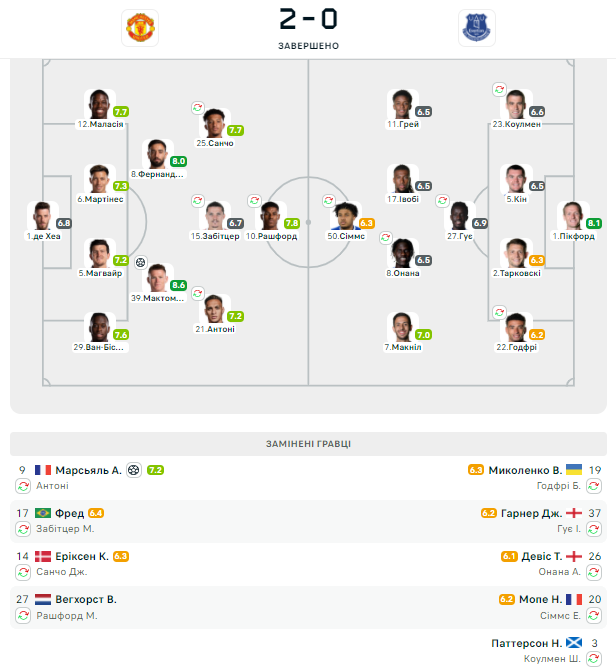The width and height of the screenshot is (616, 672).
Task: Click the Manchester United crest icon
Action: pyautogui.click(x=139, y=27)
